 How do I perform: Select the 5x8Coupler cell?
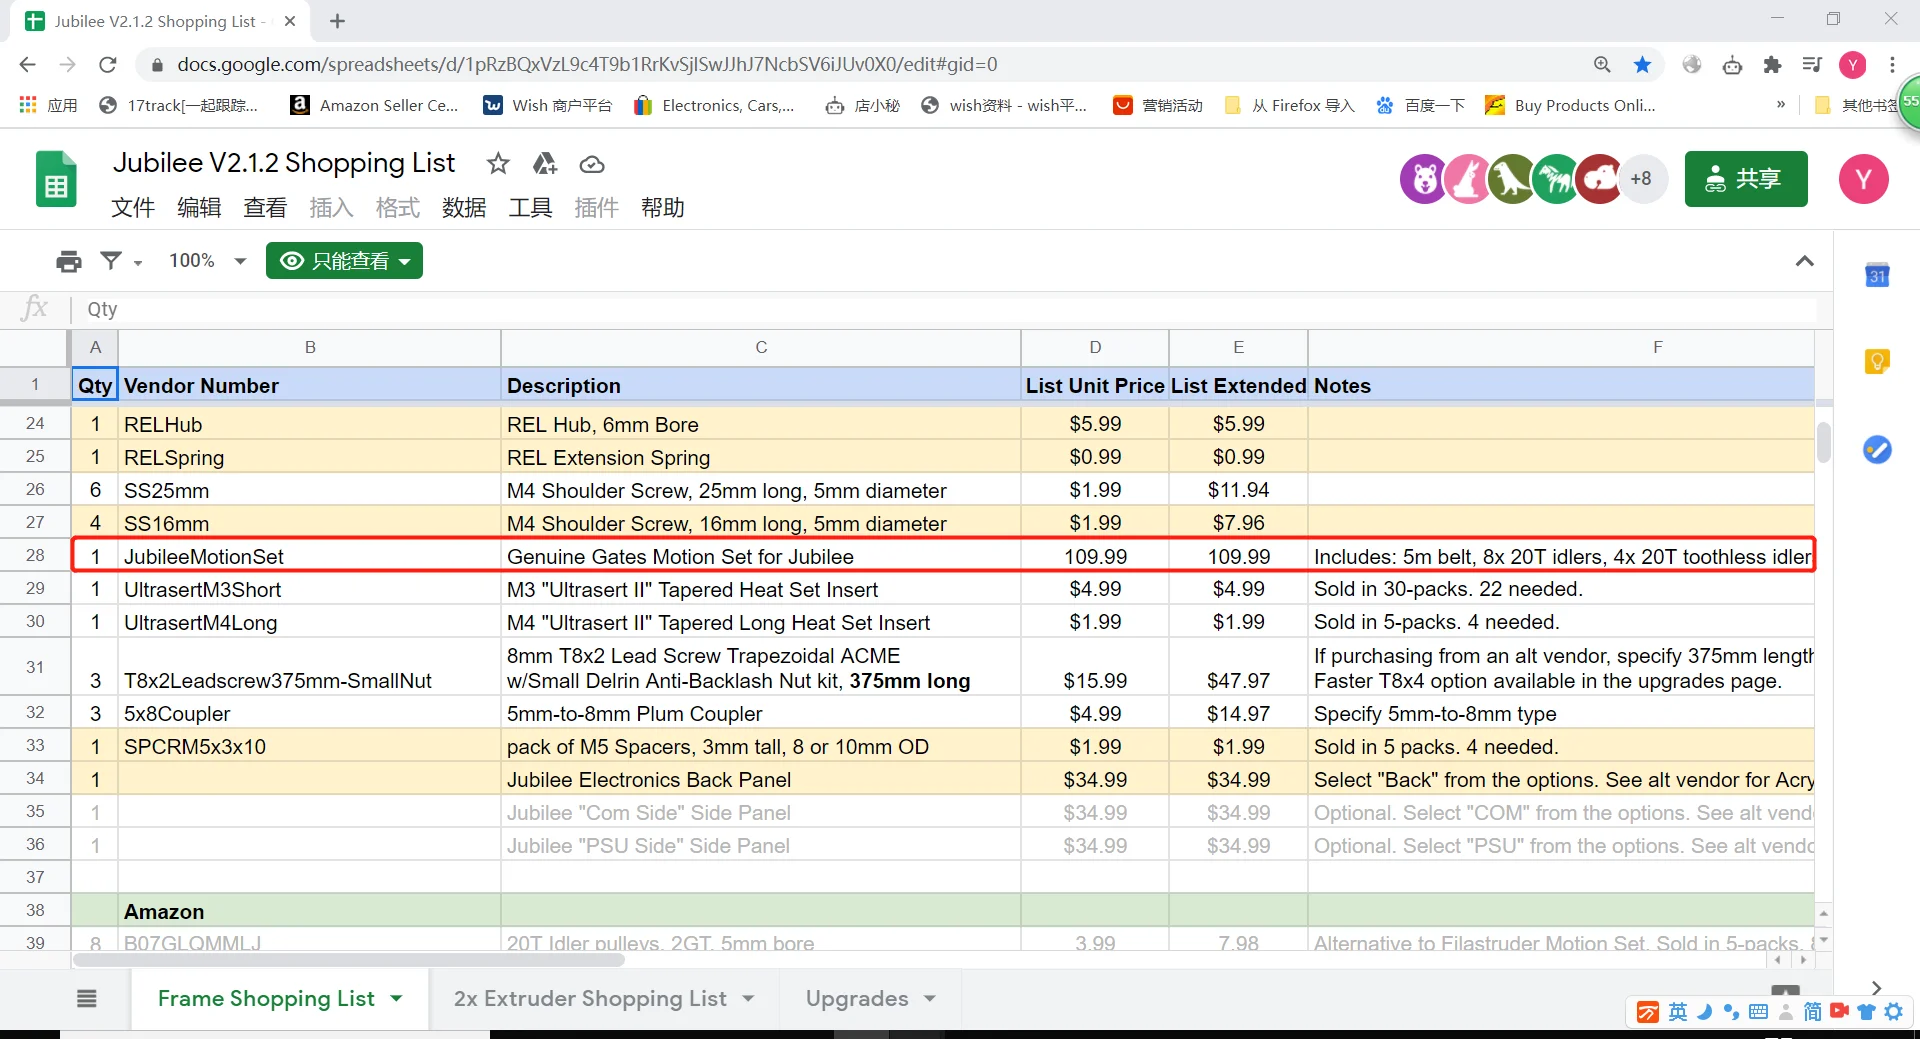coord(310,714)
